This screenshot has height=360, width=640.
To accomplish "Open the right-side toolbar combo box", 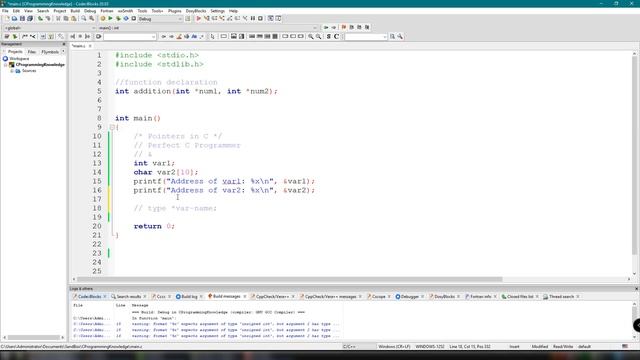I will (x=366, y=37).
